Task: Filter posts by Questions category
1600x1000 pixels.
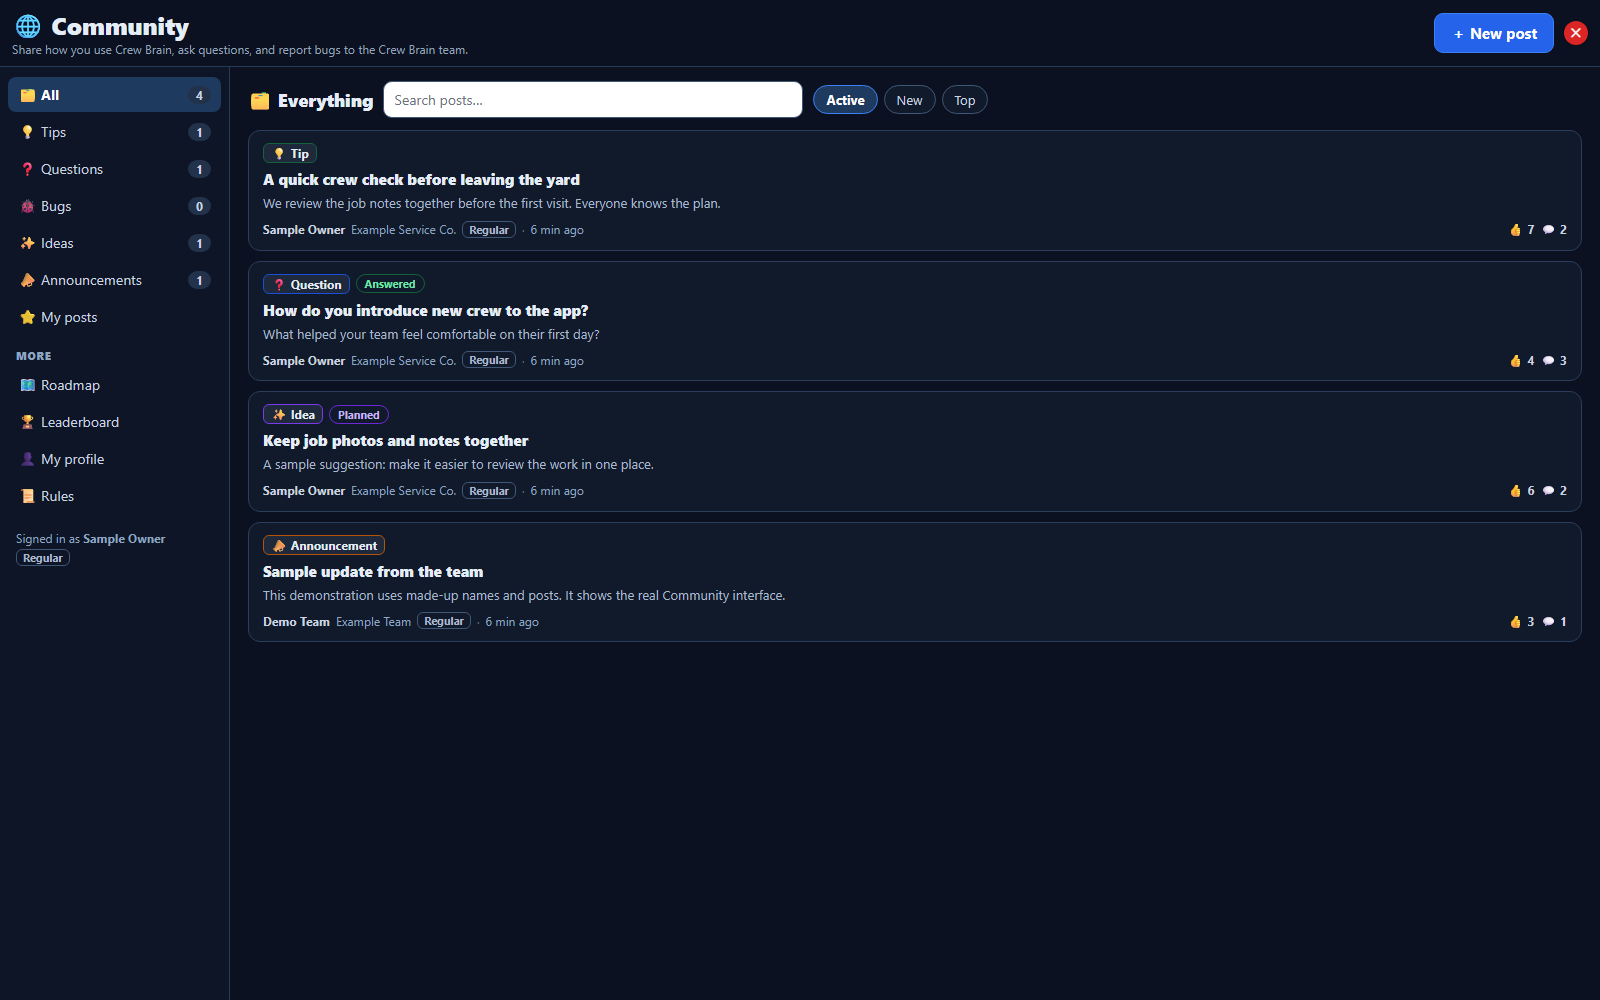Action: 114,169
